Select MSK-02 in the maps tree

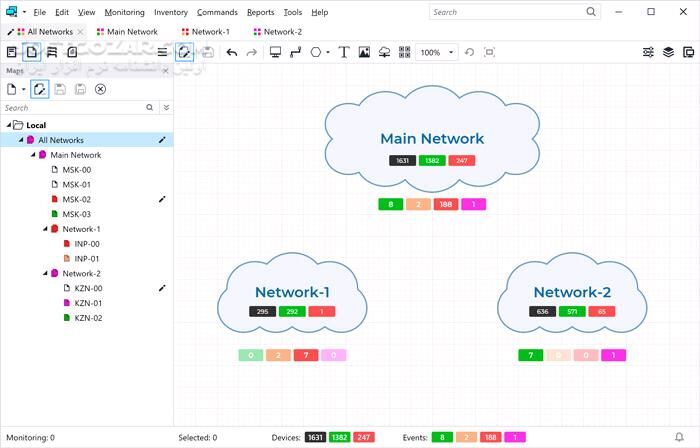pyautogui.click(x=77, y=199)
